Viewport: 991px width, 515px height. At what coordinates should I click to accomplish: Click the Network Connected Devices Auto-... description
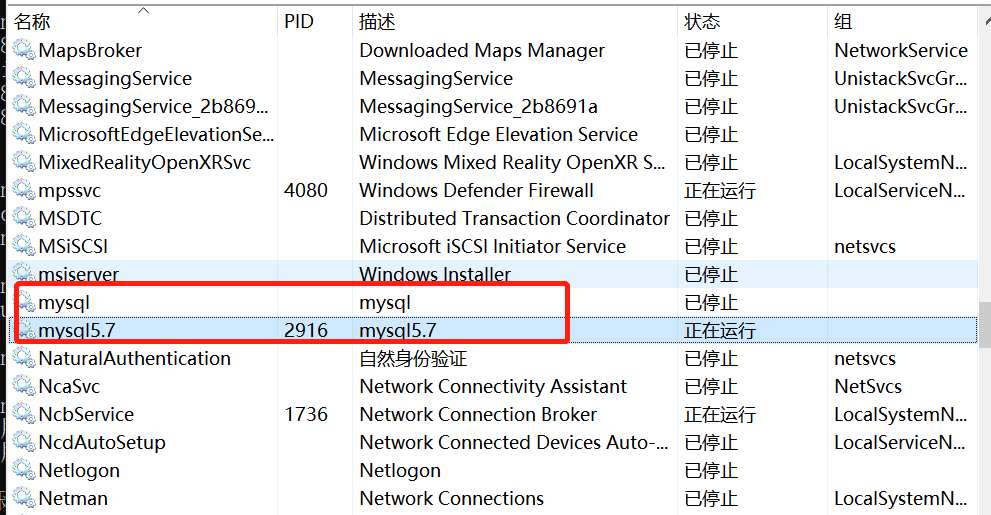pos(513,442)
